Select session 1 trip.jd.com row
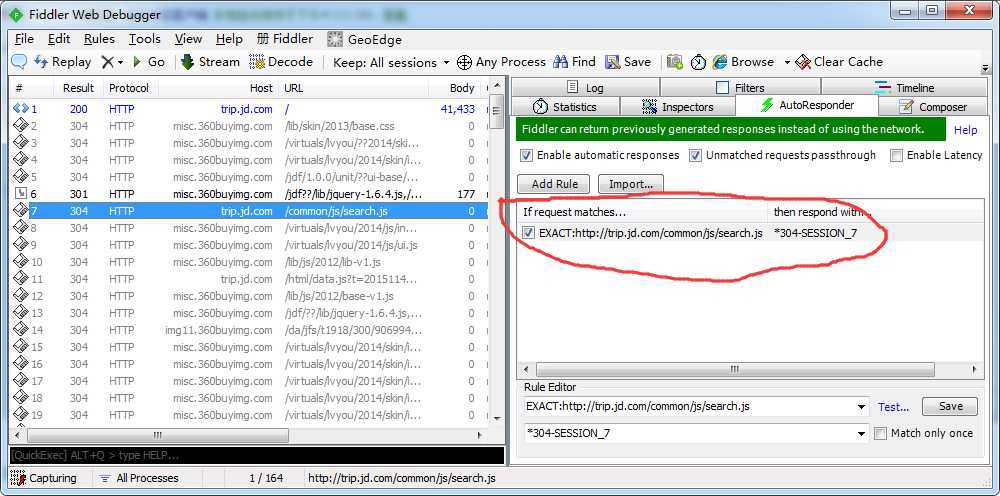Screen dimensions: 1000x496 pos(249,109)
